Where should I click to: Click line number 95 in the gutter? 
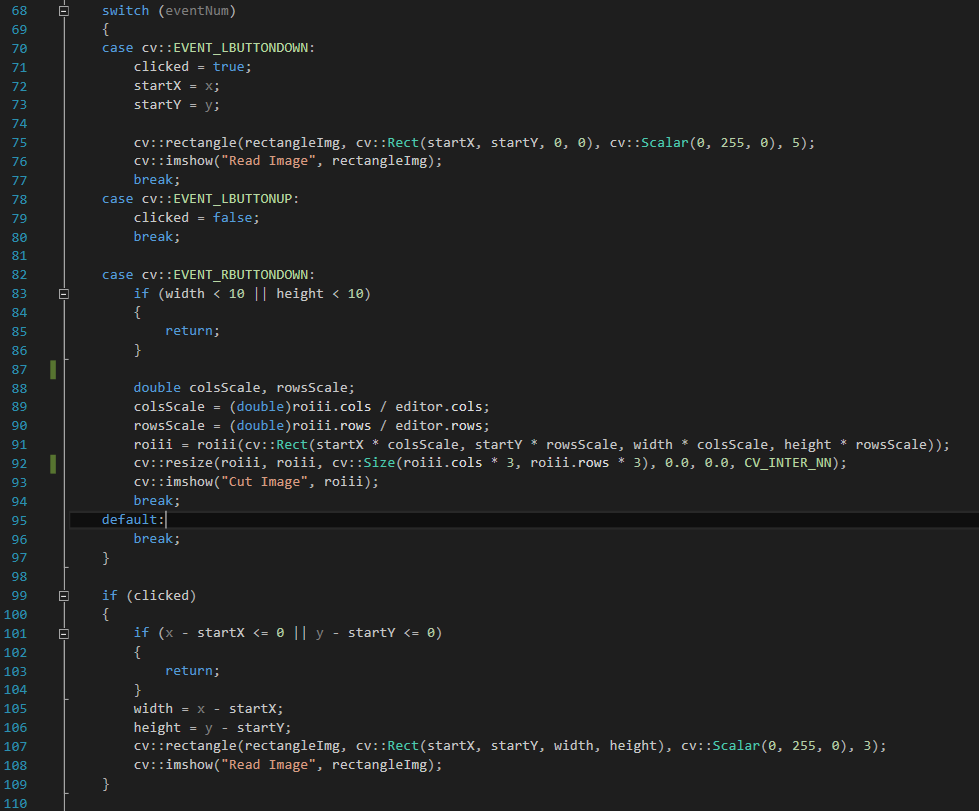click(19, 520)
